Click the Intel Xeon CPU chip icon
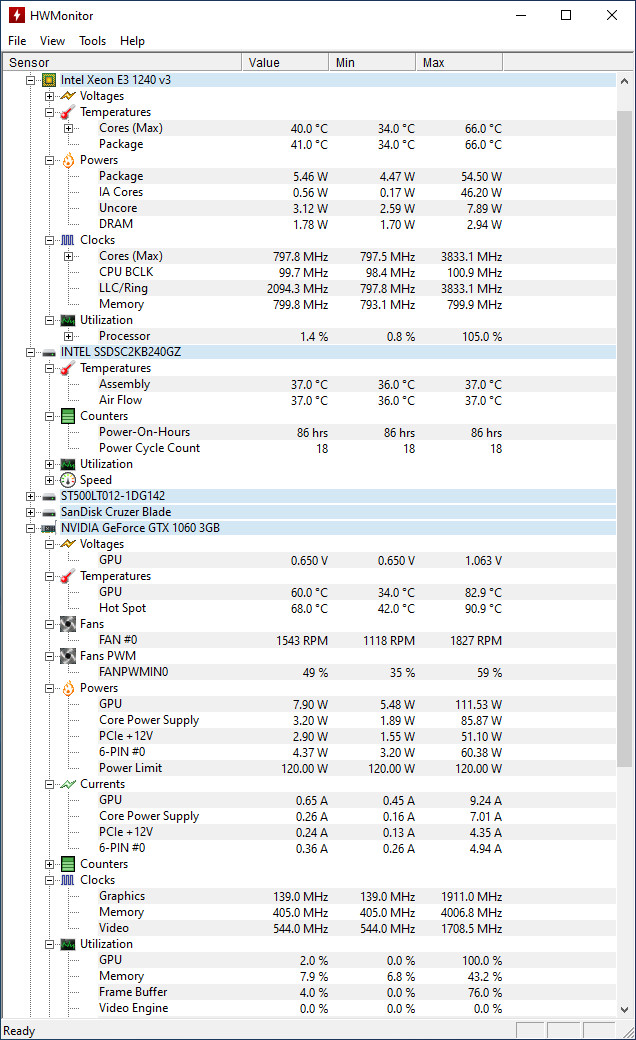Screen dimensions: 636x1040 pyautogui.click(x=49, y=80)
